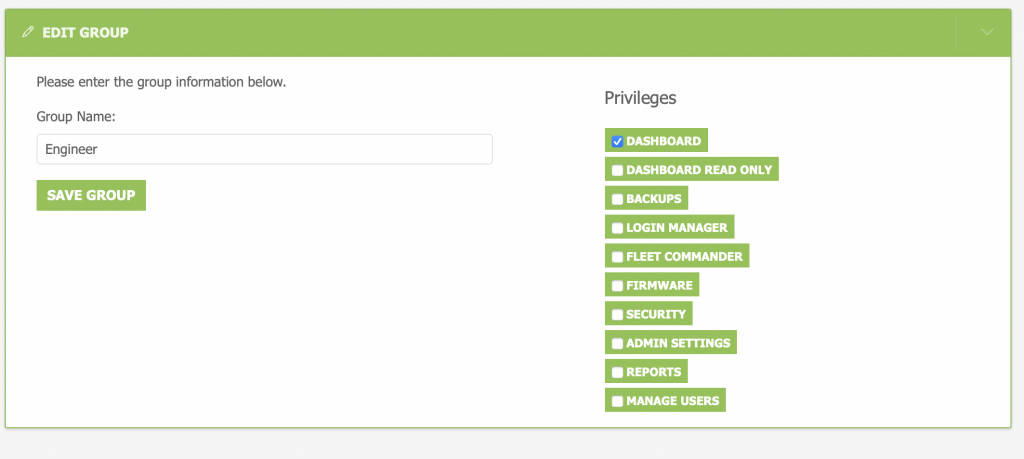Click the EDIT GROUP header title
Screen dimensions: 1024x459
(x=85, y=33)
